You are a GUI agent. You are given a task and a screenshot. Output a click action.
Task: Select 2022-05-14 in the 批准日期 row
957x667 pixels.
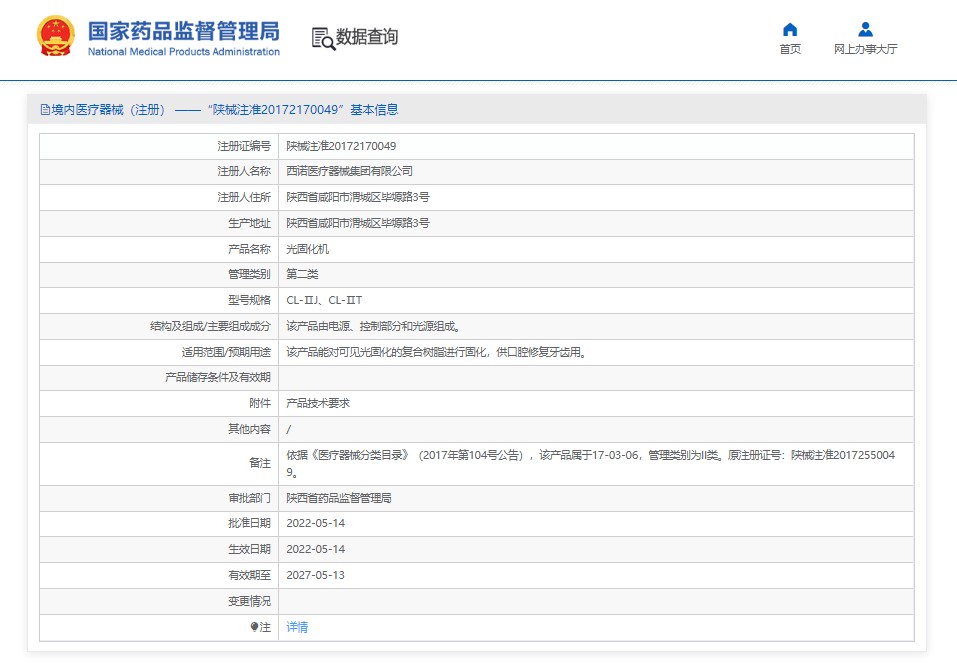coord(316,524)
